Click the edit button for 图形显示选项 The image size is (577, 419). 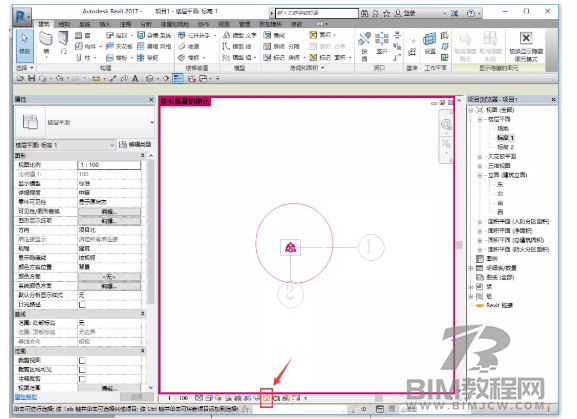(109, 221)
